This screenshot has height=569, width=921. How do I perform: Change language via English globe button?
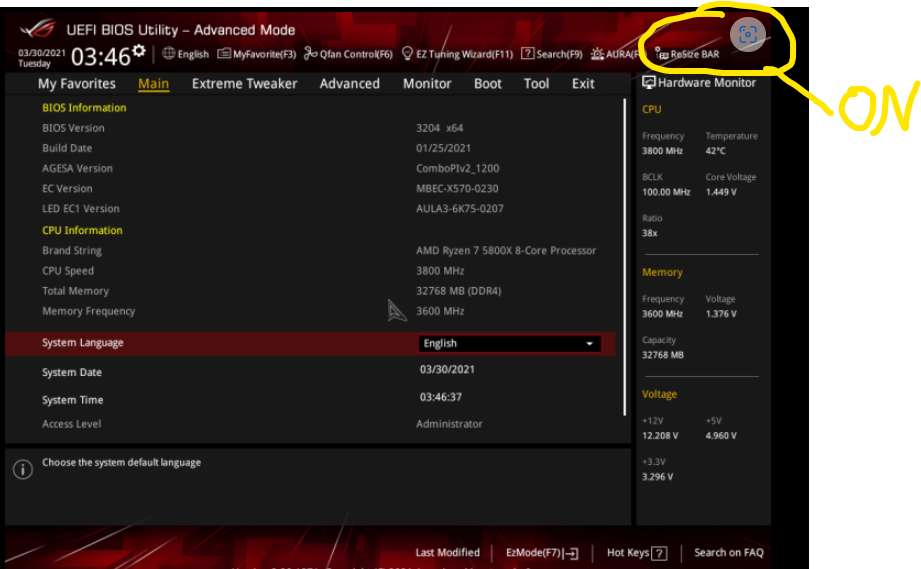coord(186,54)
